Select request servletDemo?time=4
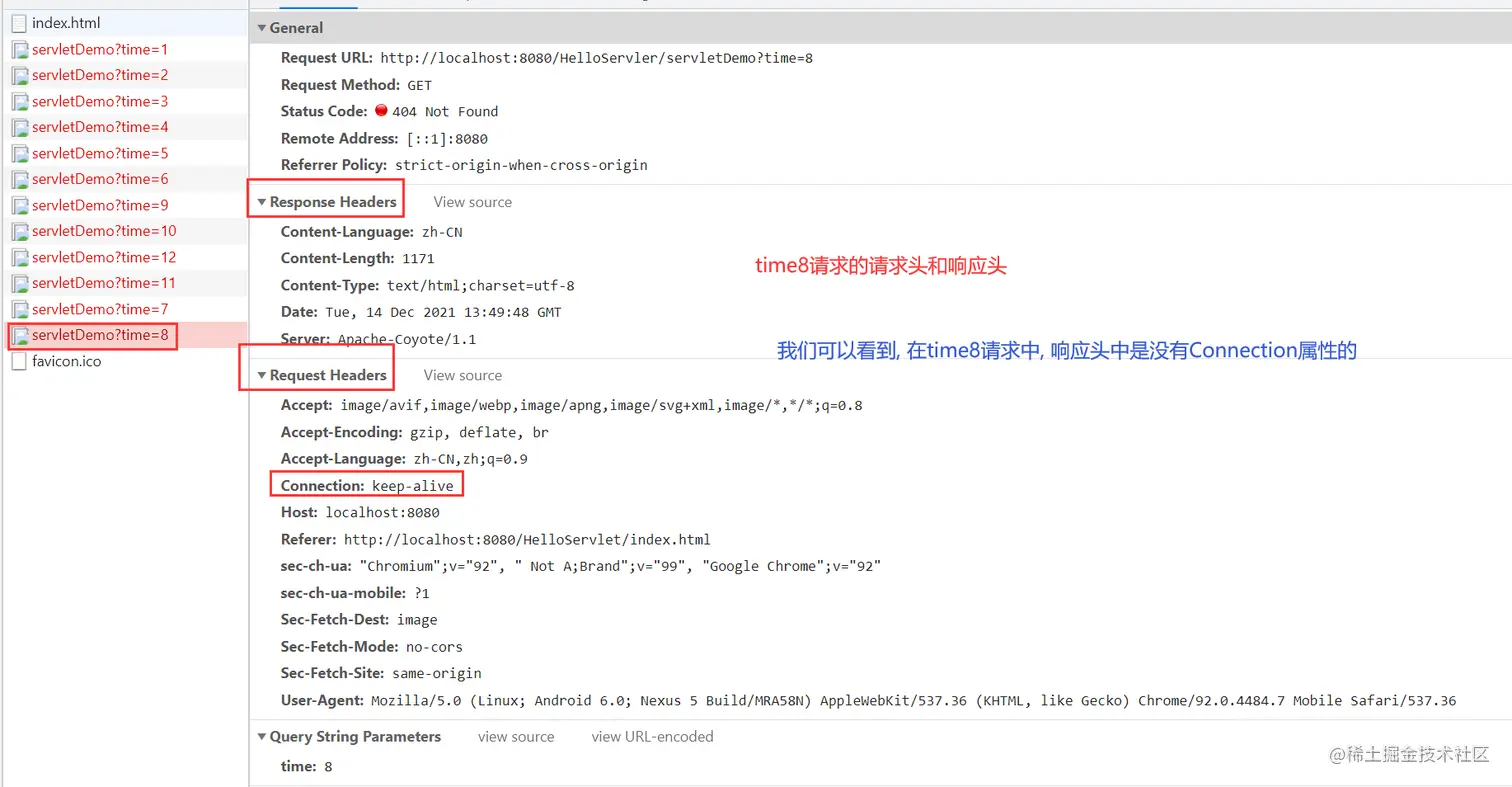The width and height of the screenshot is (1512, 787). tap(124, 127)
